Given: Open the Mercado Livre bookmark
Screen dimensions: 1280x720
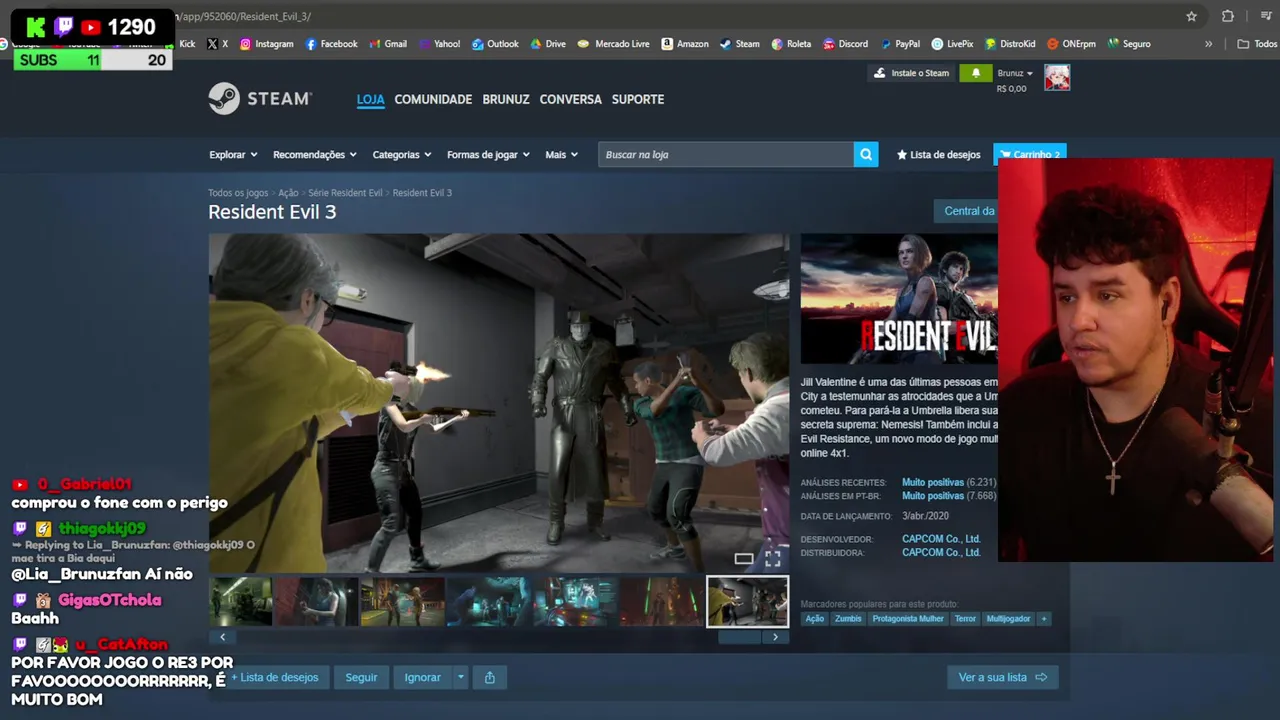Looking at the screenshot, I should [614, 44].
